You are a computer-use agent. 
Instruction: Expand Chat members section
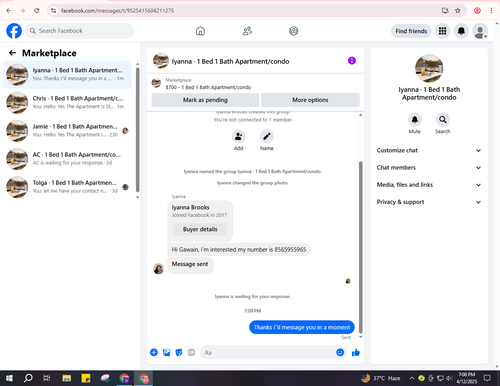(x=429, y=168)
